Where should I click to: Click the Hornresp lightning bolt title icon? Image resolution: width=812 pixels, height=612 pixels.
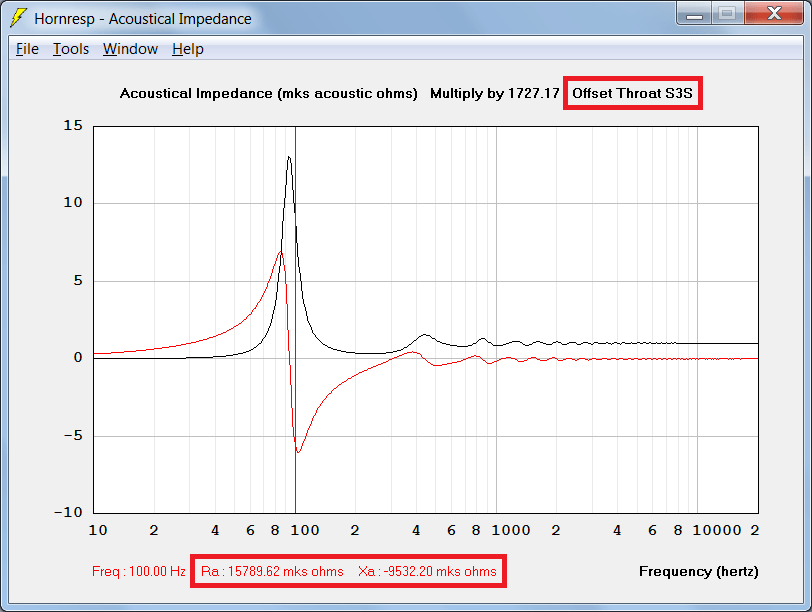point(19,18)
